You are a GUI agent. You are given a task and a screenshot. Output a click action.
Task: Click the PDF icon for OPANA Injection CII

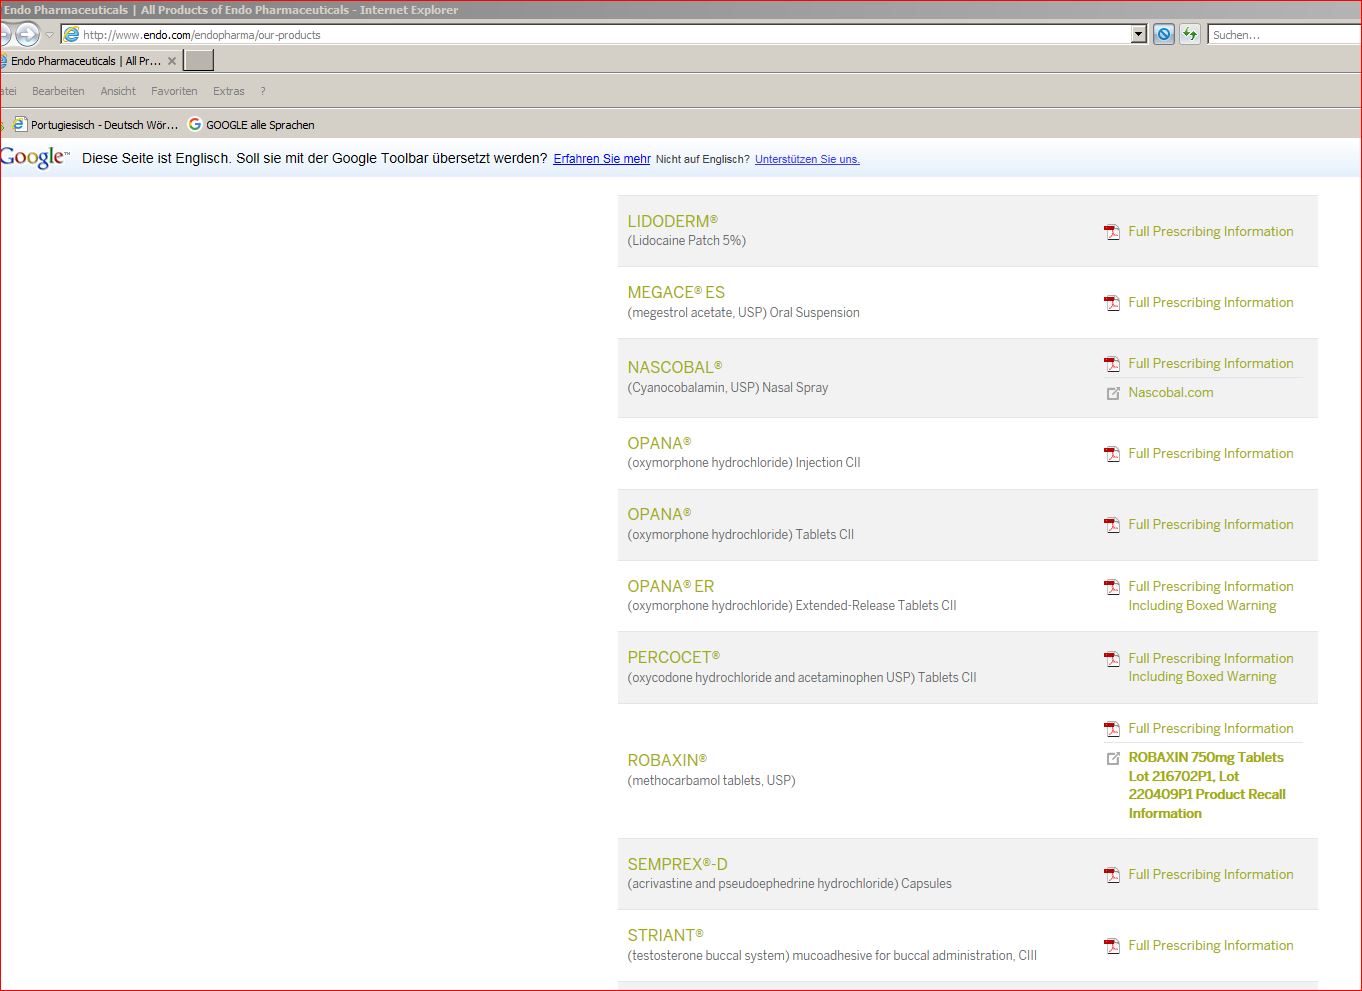coord(1111,454)
